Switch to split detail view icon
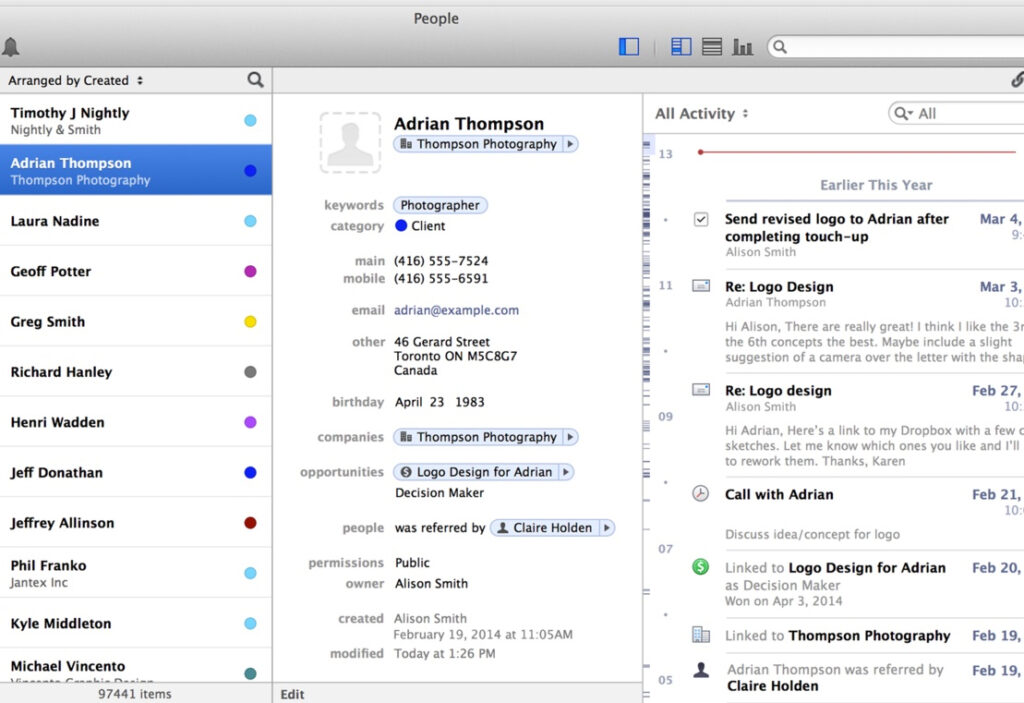 tap(681, 47)
